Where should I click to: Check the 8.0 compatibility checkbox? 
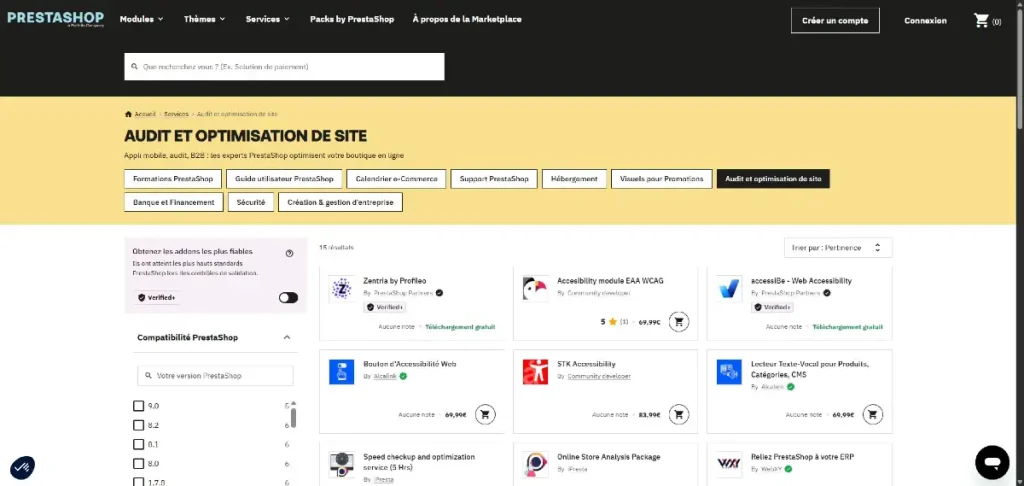point(138,464)
